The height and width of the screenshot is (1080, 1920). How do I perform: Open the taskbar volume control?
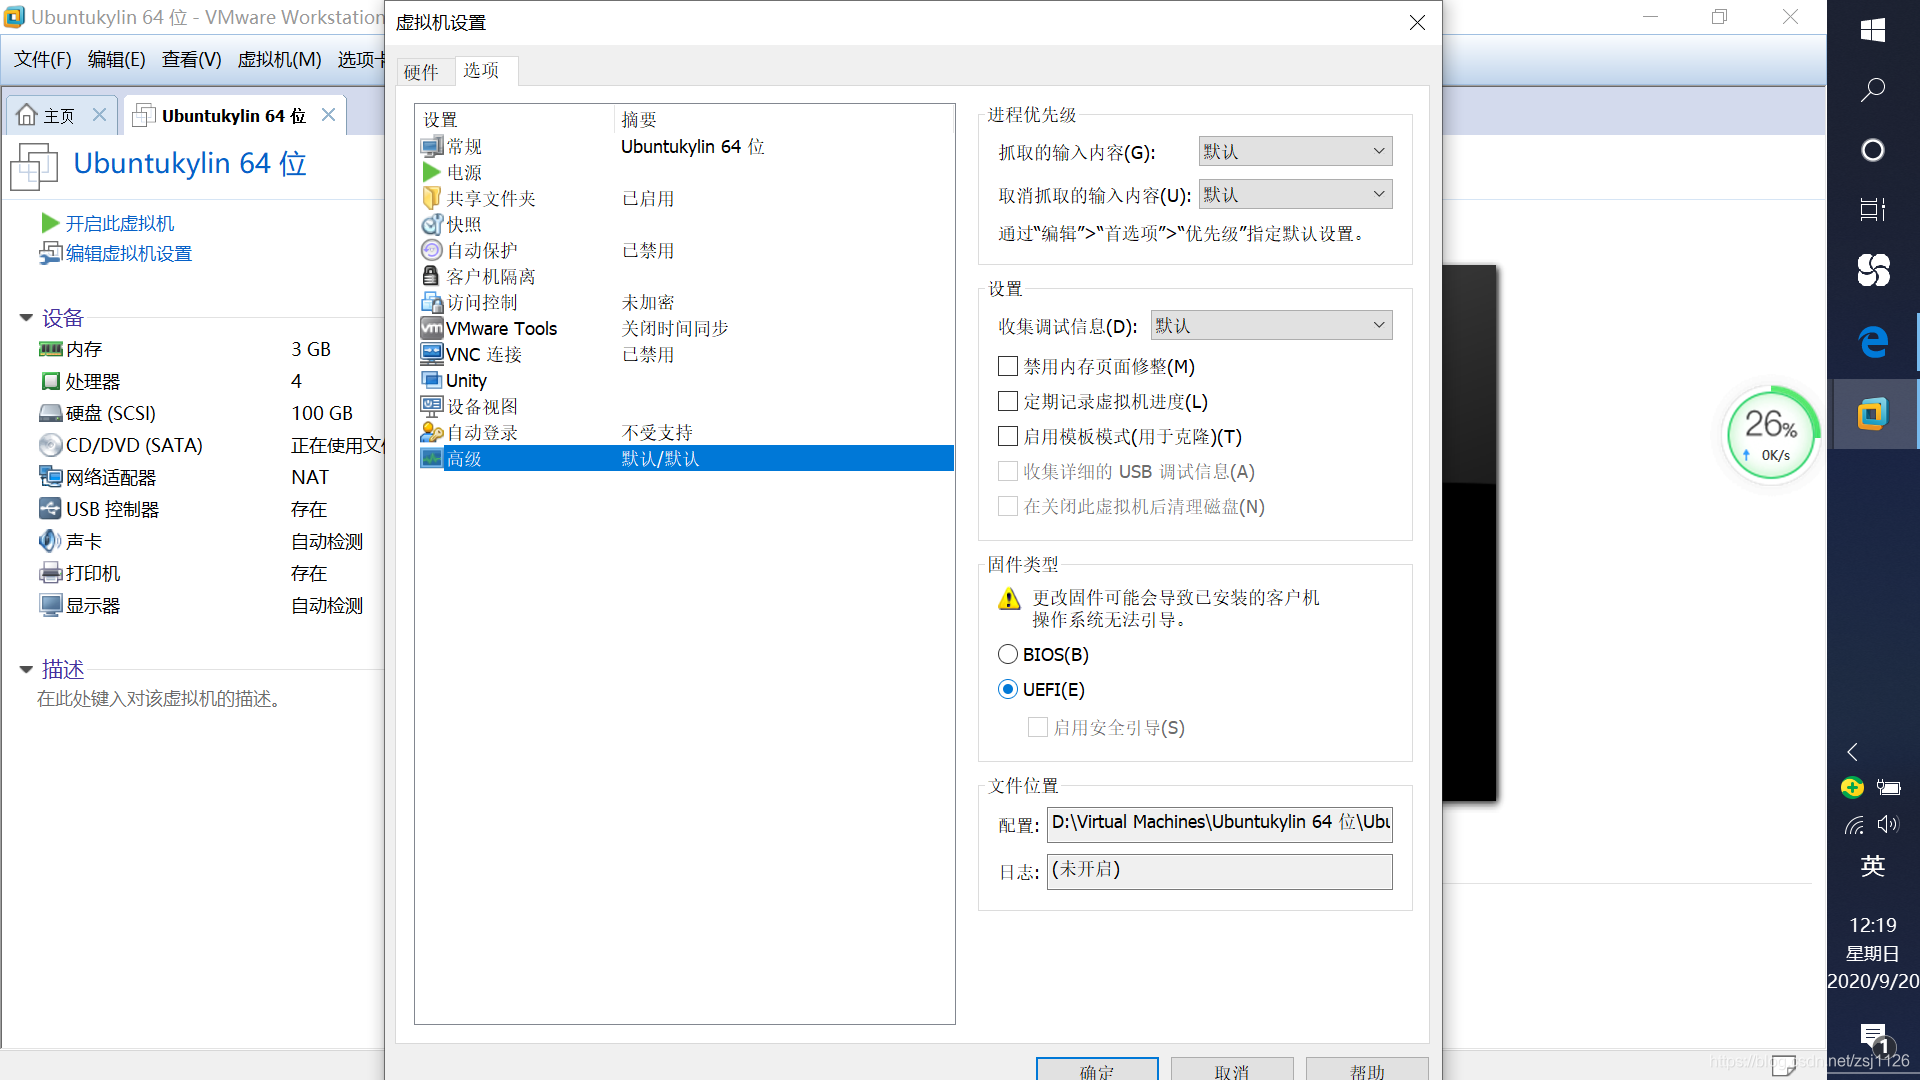pos(1888,825)
